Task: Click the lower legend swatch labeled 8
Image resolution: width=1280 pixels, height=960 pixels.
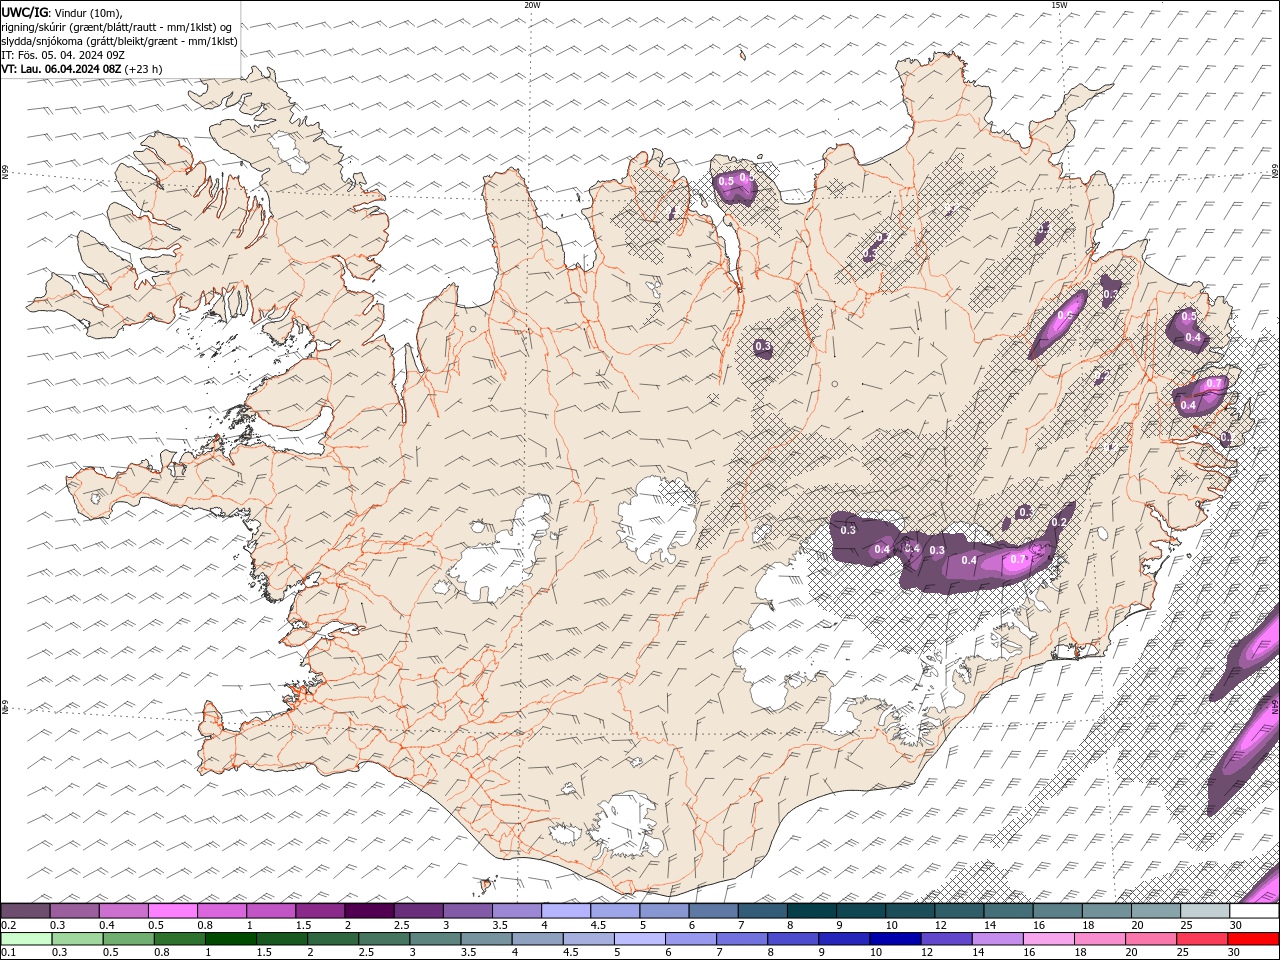Action: pyautogui.click(x=791, y=939)
